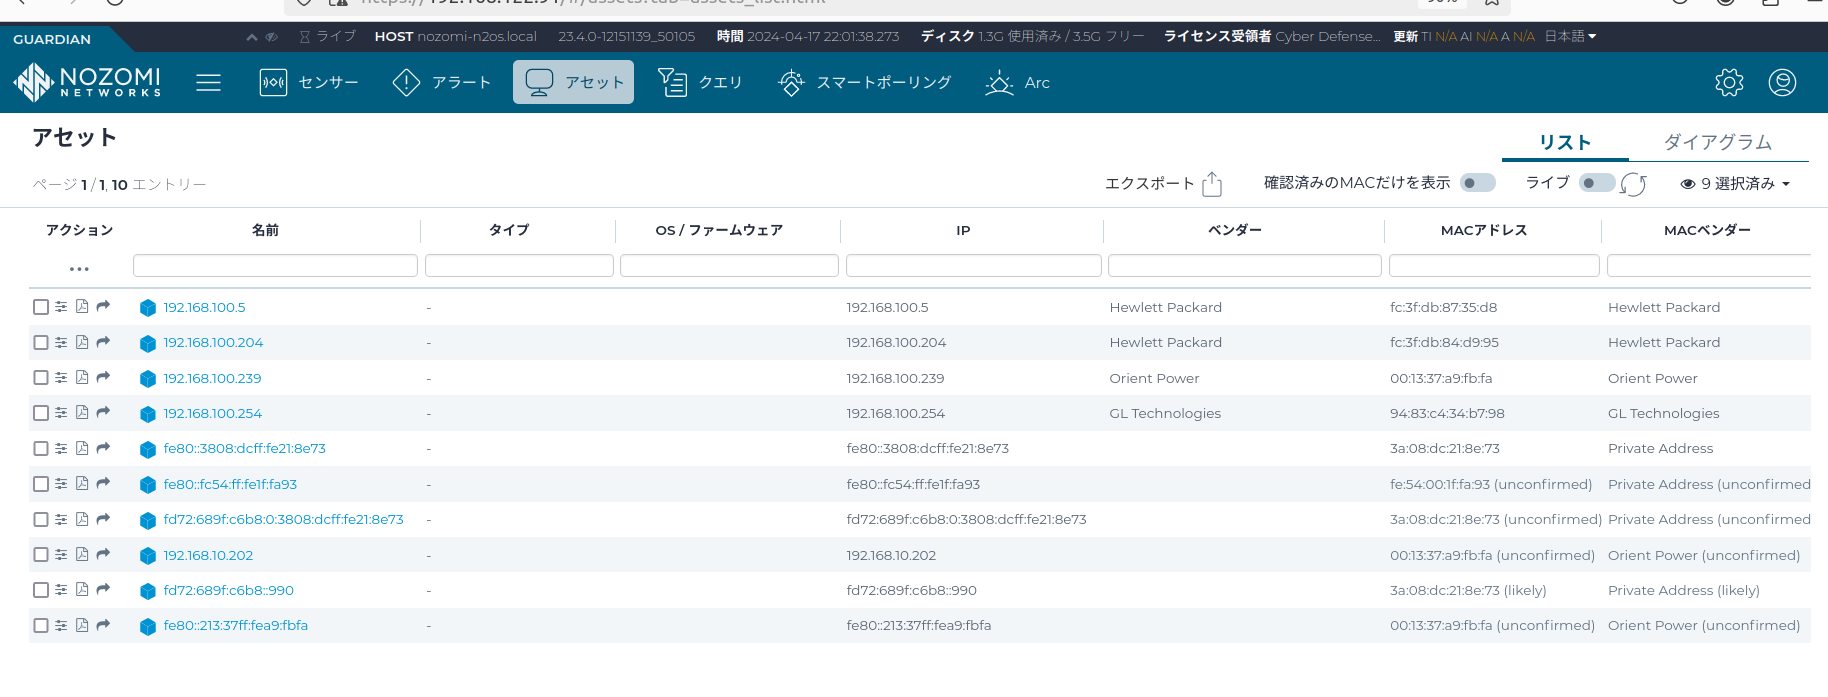Open the 日本語 language dropdown

[x=1570, y=36]
